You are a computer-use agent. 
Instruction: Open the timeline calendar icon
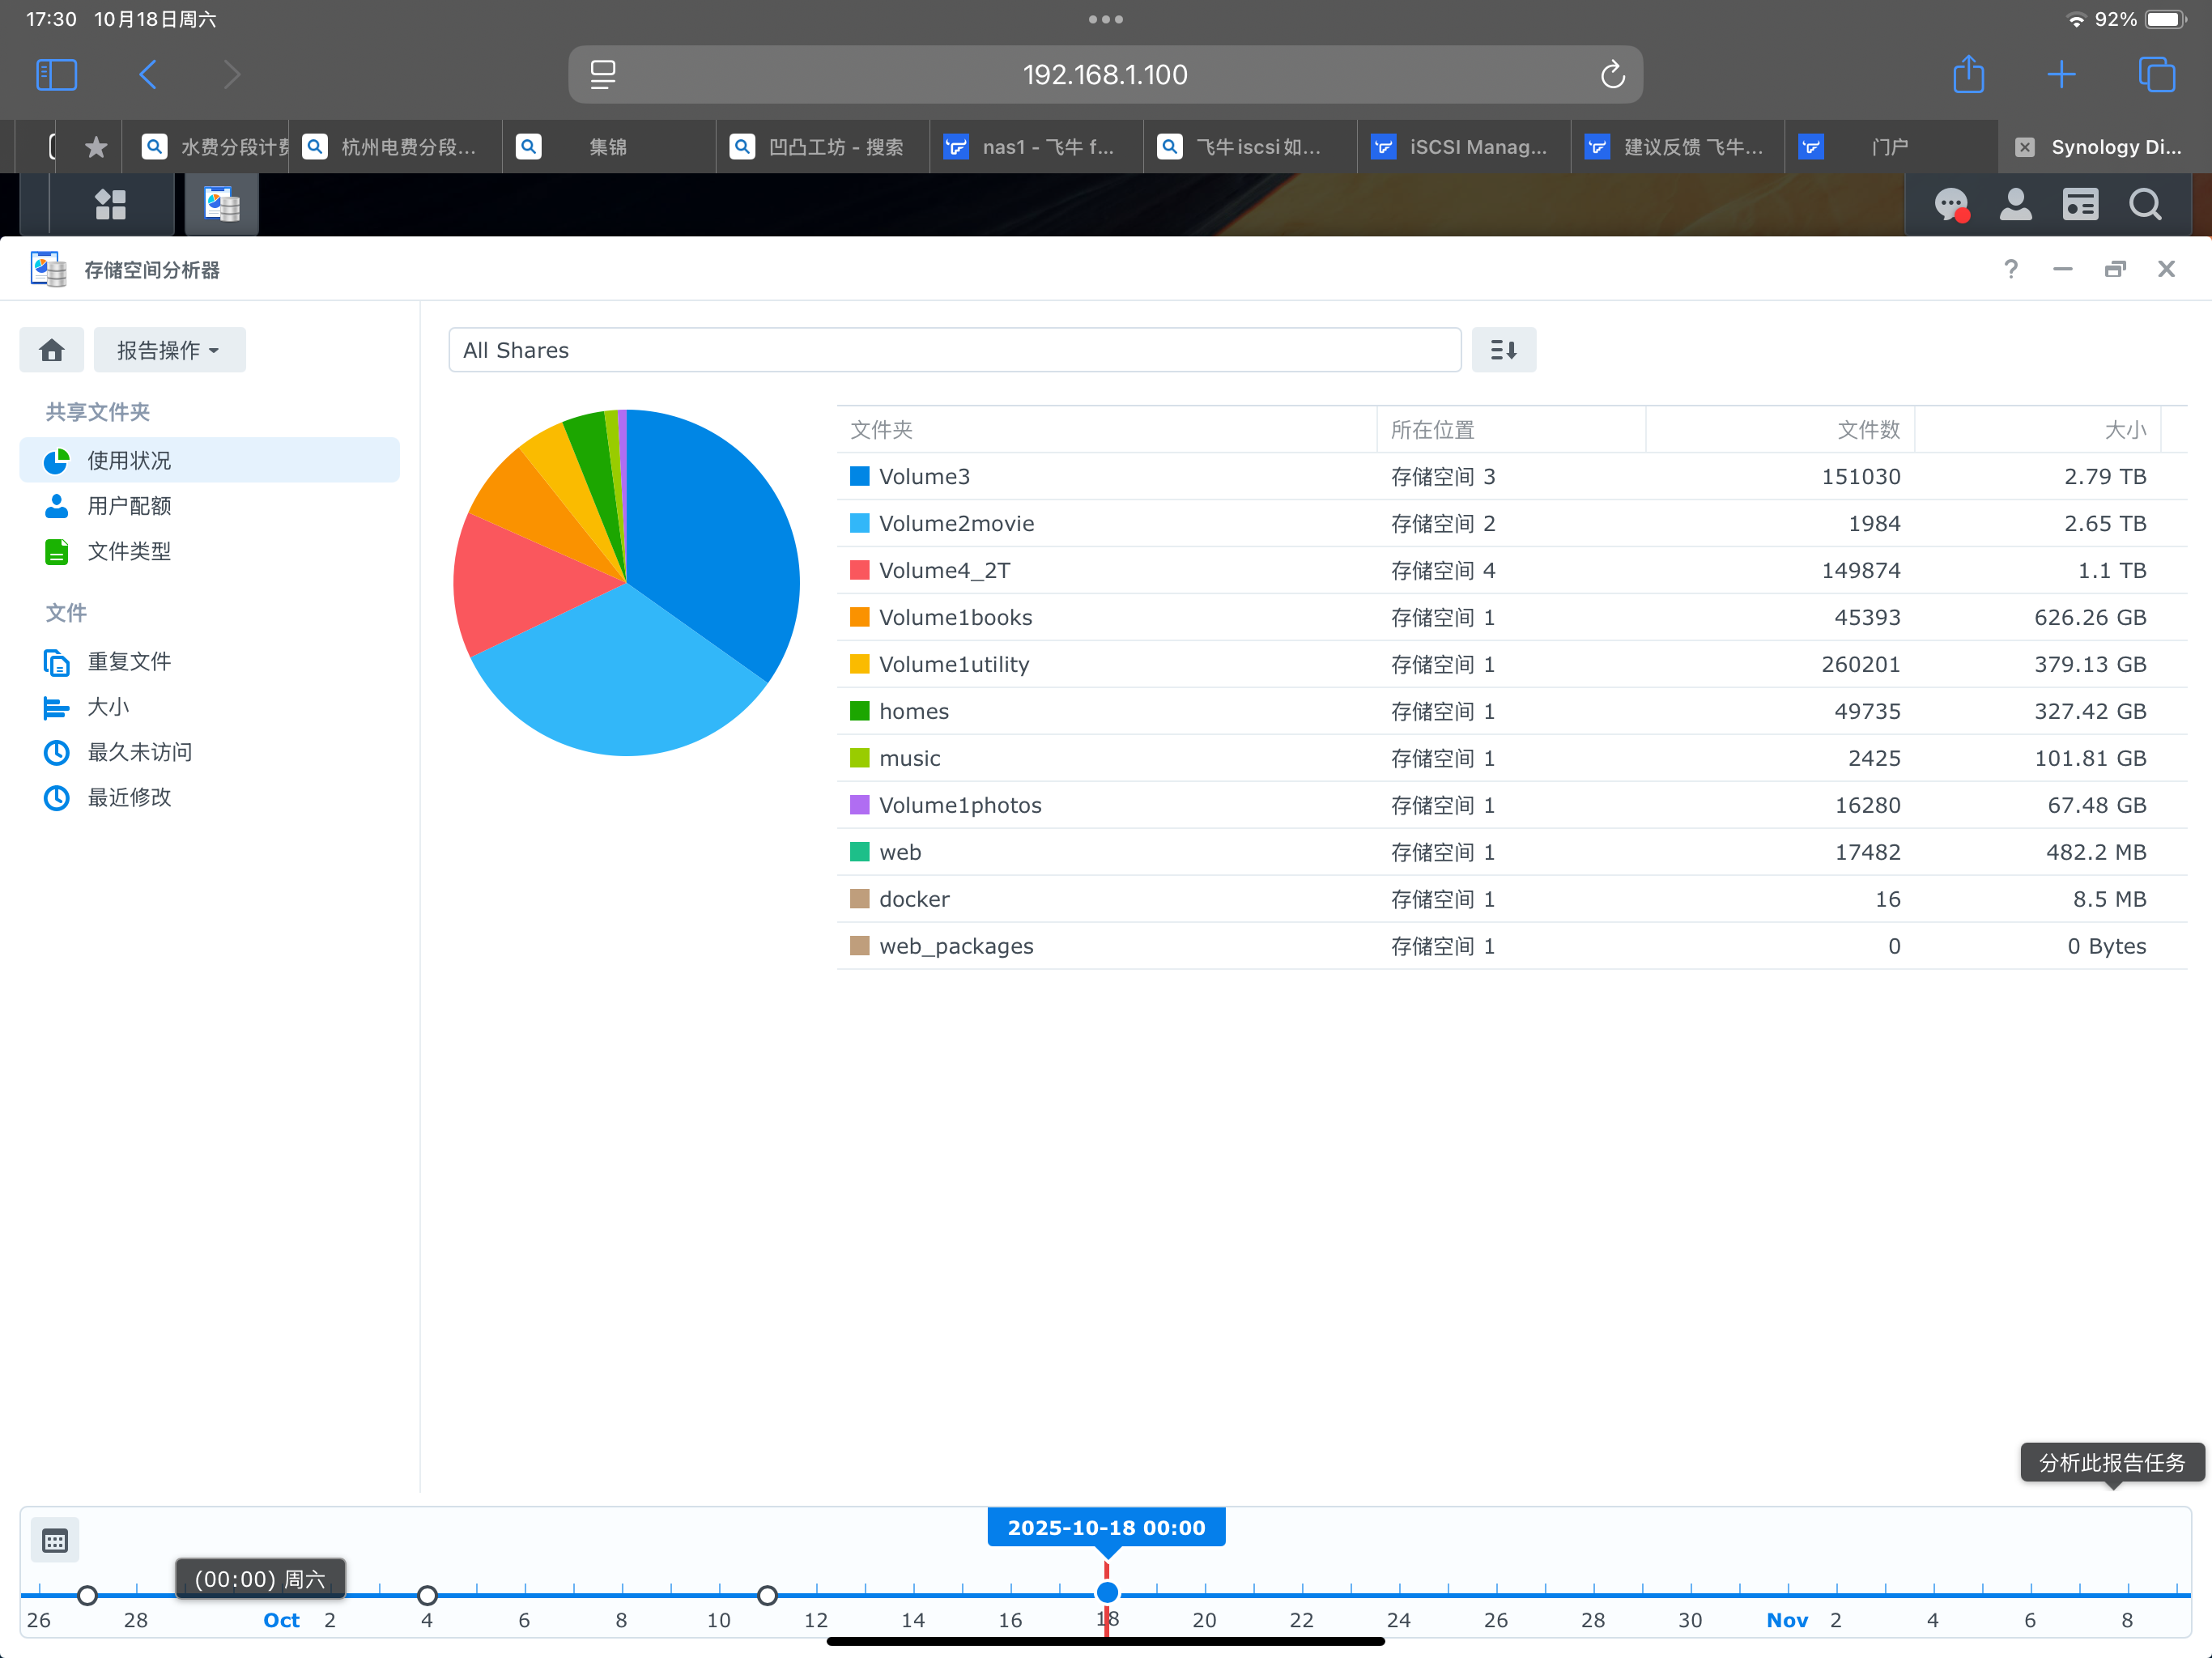click(x=55, y=1541)
